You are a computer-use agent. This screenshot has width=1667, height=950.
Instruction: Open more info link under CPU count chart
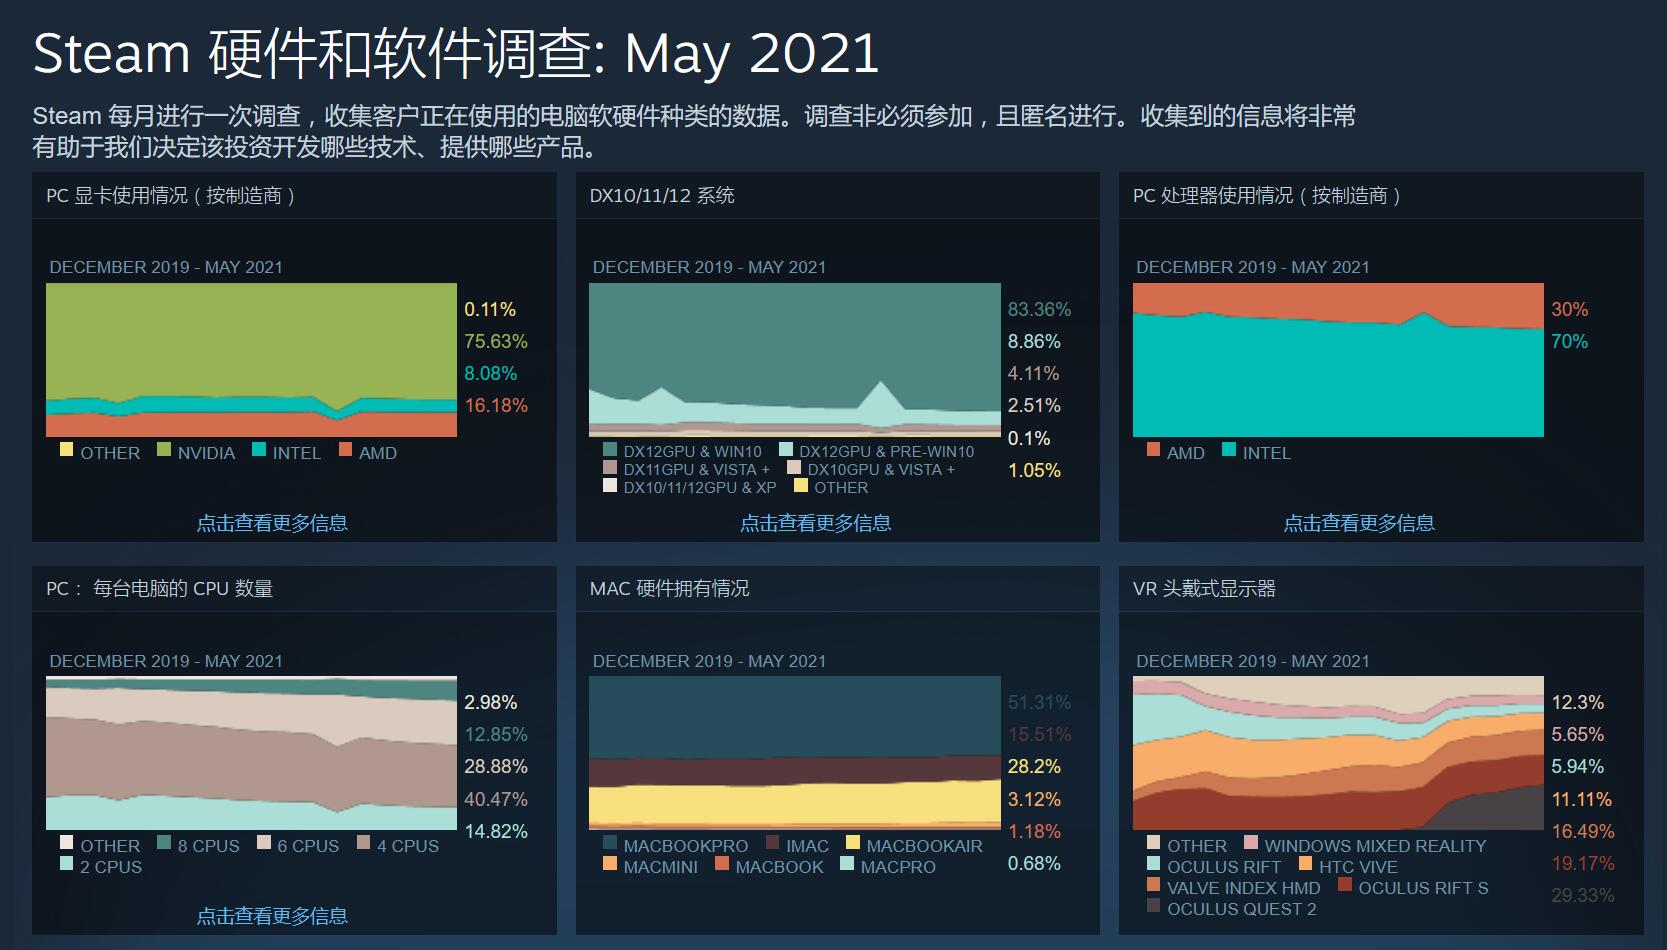[272, 916]
